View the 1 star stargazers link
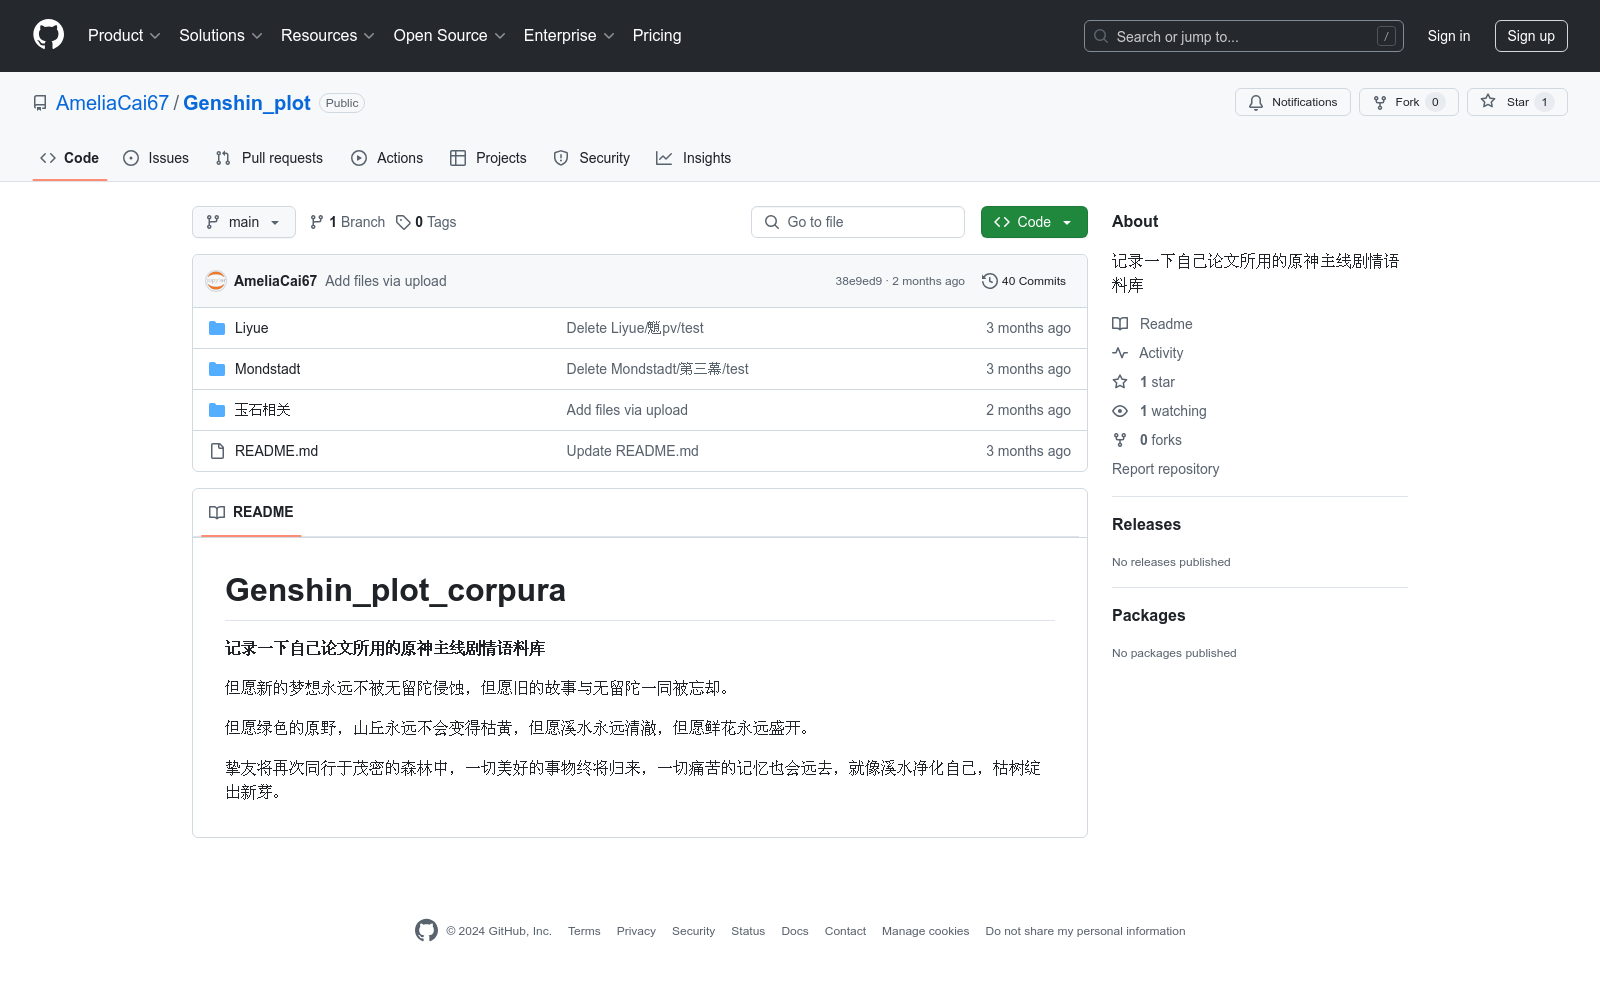 (x=1144, y=382)
